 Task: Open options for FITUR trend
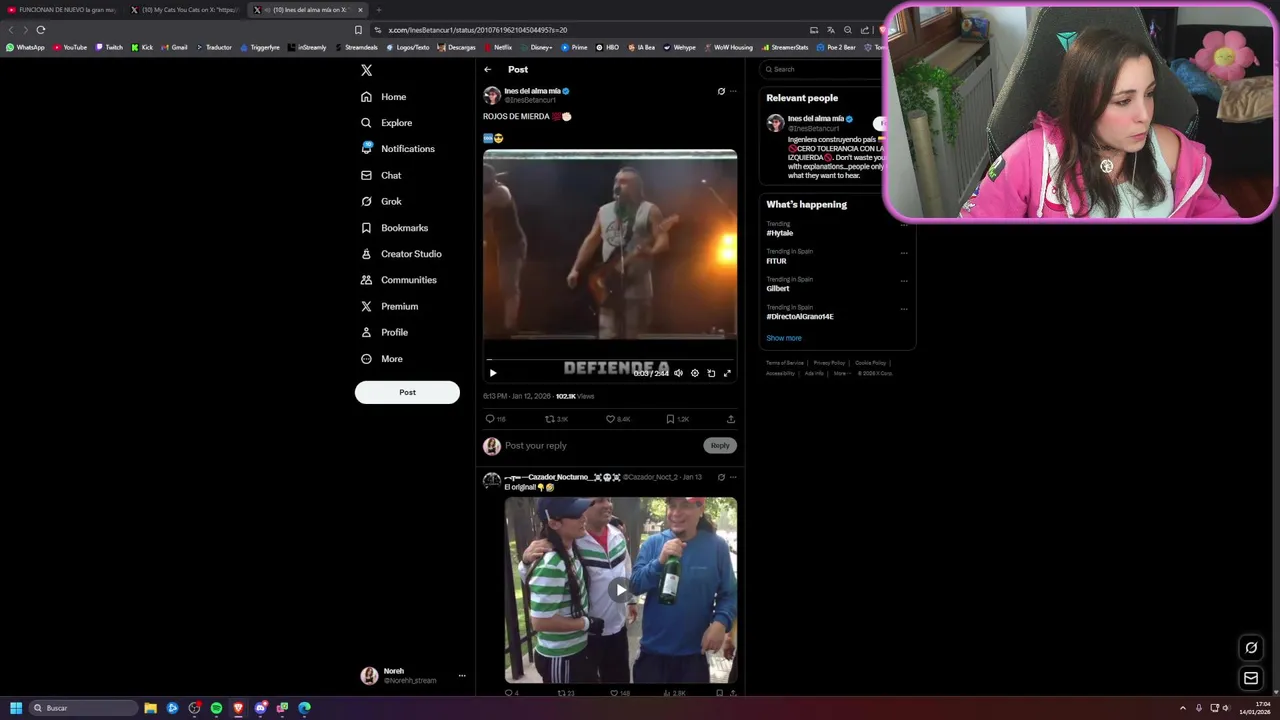(904, 252)
